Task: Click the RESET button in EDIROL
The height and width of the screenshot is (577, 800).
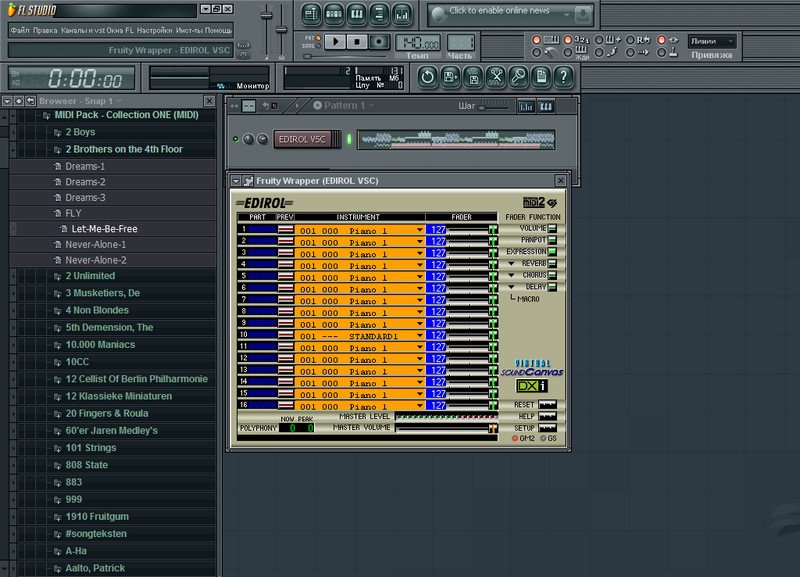Action: pos(549,405)
